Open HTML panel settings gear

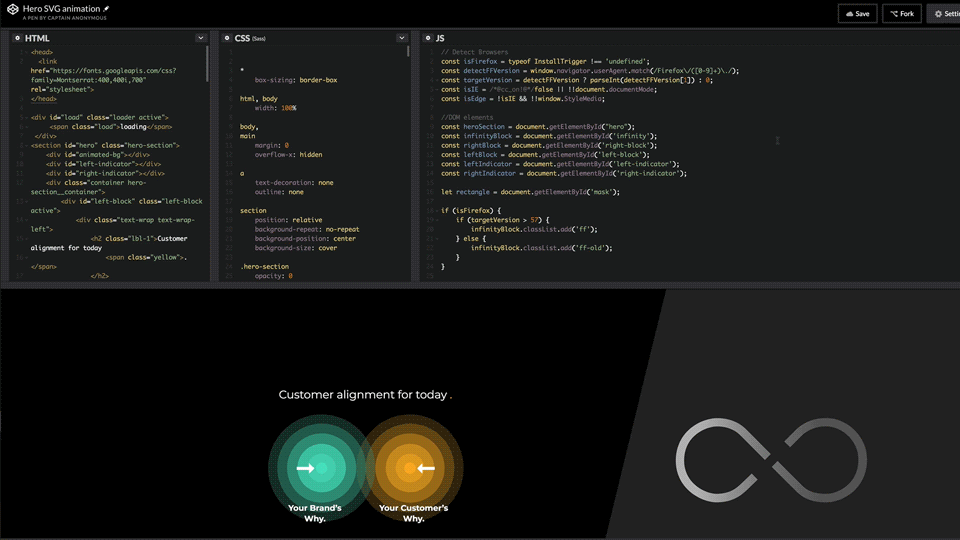click(17, 38)
